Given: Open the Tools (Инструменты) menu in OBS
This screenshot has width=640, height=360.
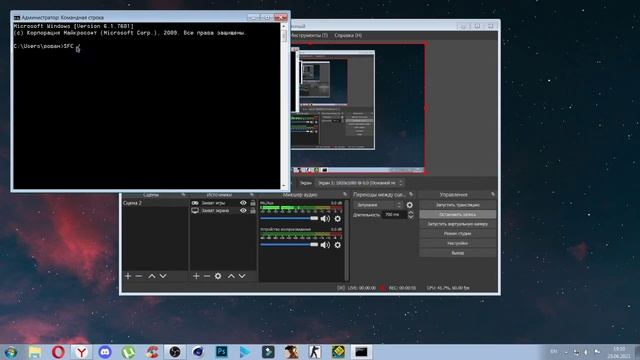Looking at the screenshot, I should (x=310, y=36).
